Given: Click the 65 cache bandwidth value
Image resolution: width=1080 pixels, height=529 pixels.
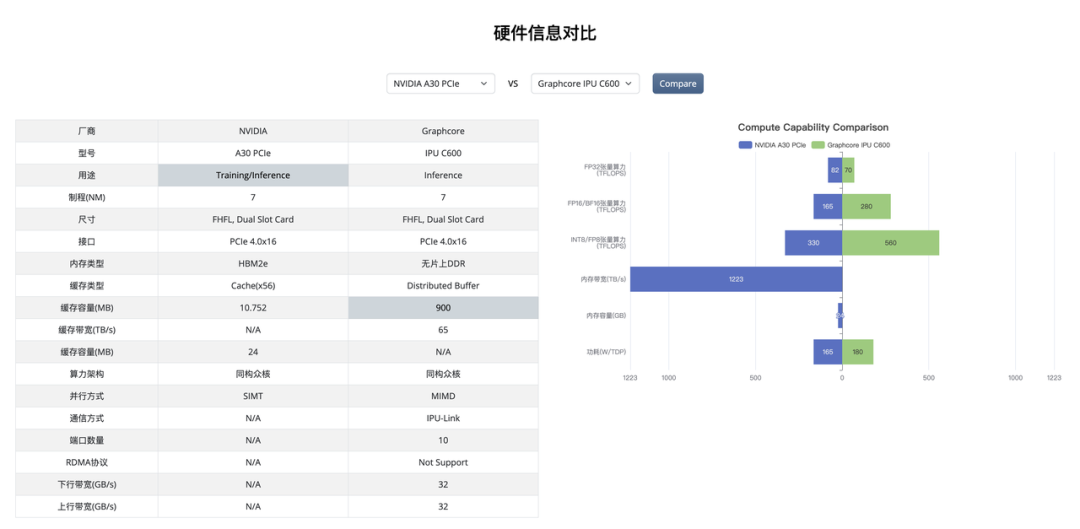Looking at the screenshot, I should pyautogui.click(x=443, y=329).
